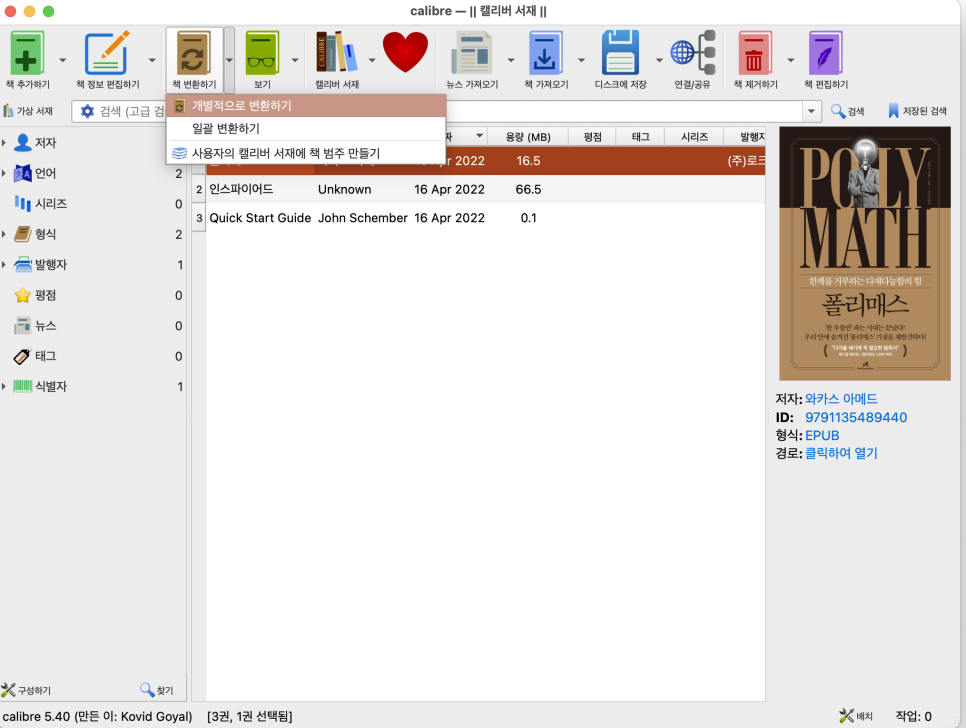The image size is (966, 728).
Task: Open the dropdown arrow beside 책 제거하기
Action: pyautogui.click(x=790, y=60)
